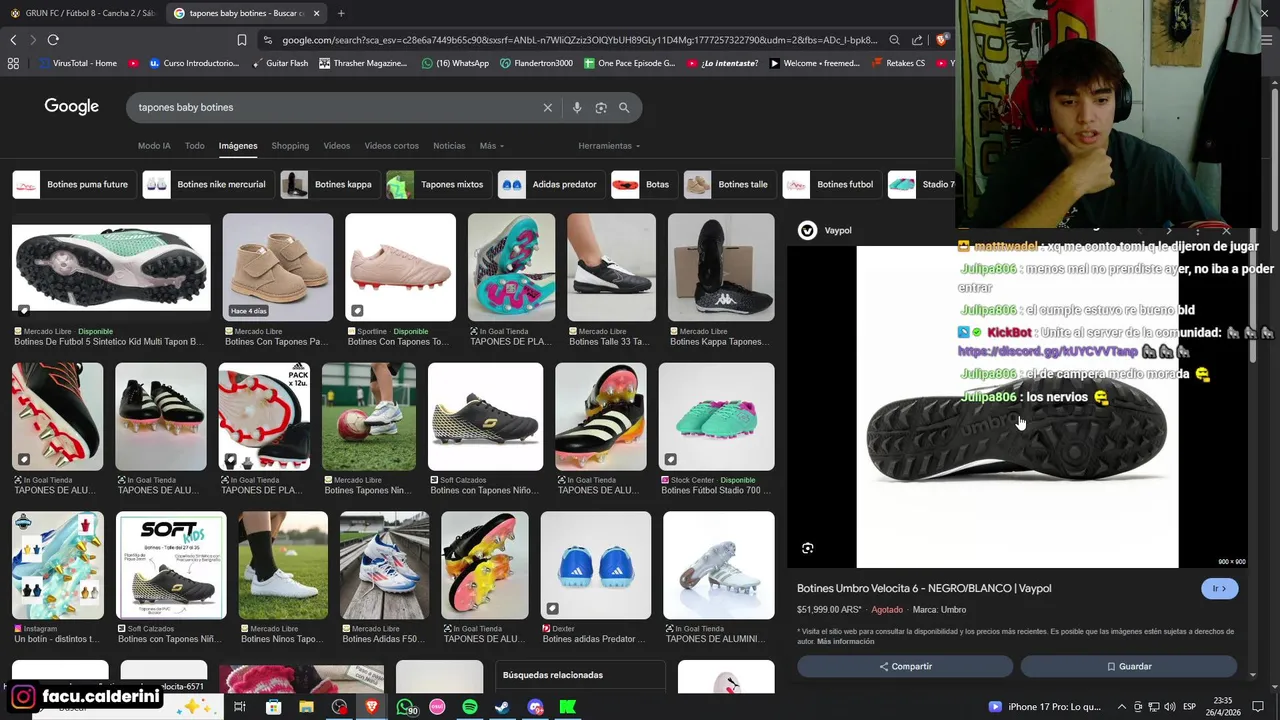Select the Imágenes tab
This screenshot has width=1280, height=720.
(238, 146)
